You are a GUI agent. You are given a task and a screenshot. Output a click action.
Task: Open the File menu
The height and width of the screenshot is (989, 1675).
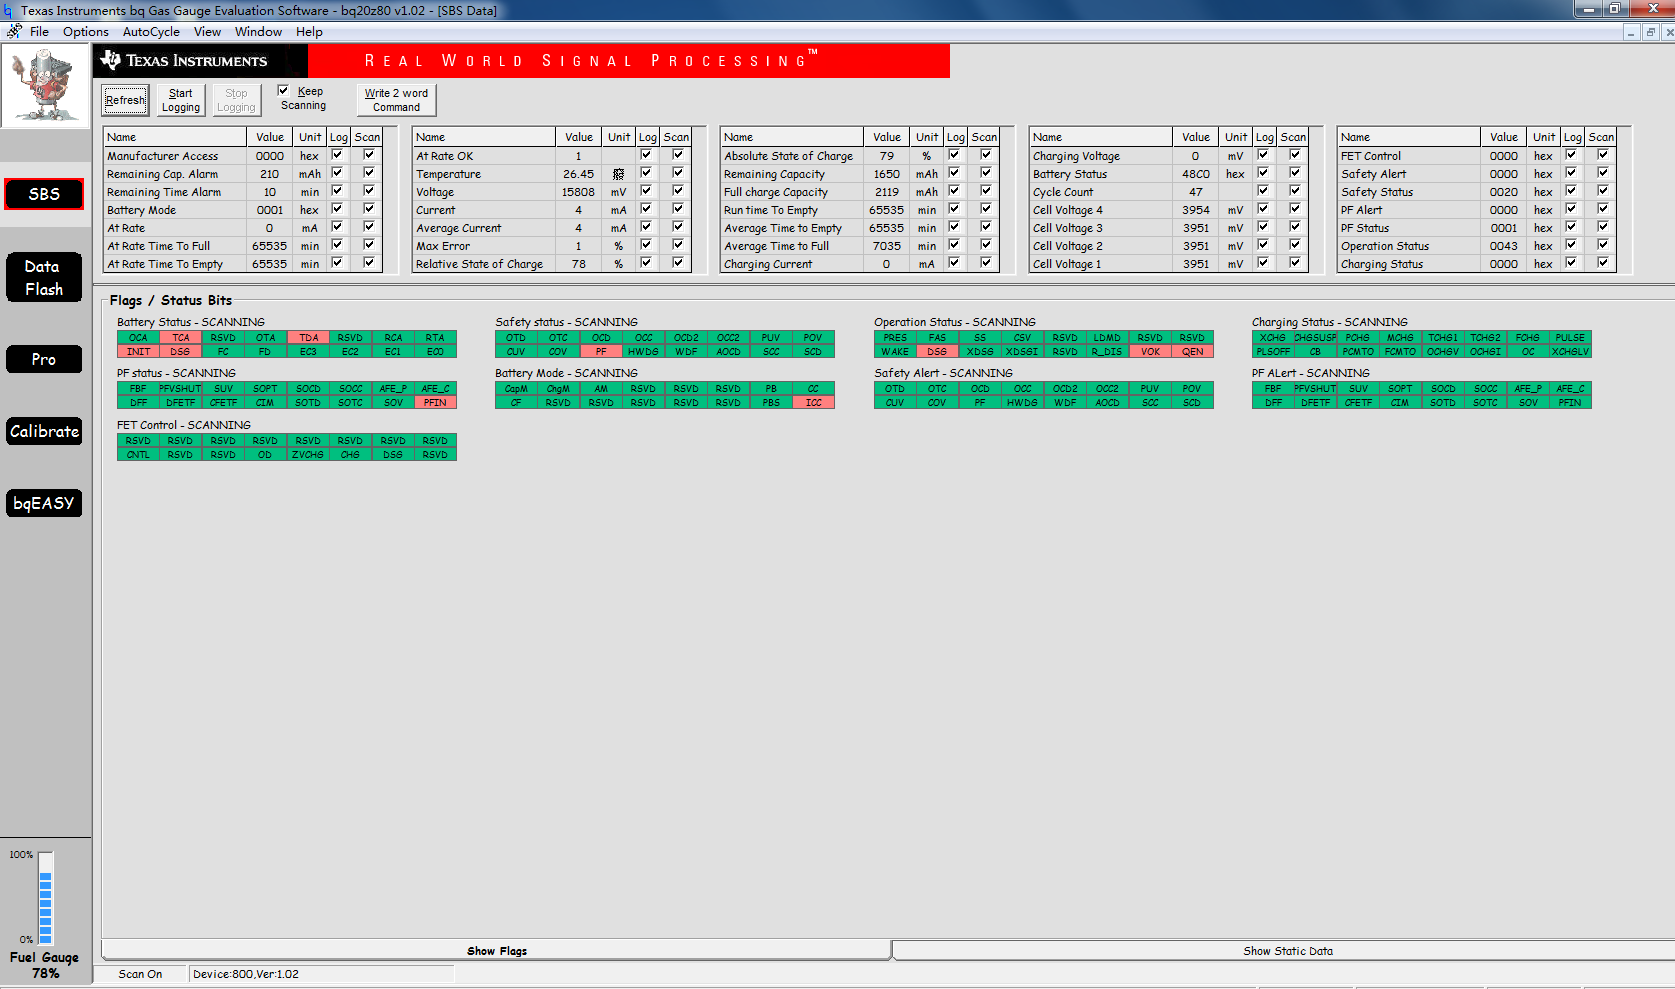(40, 32)
